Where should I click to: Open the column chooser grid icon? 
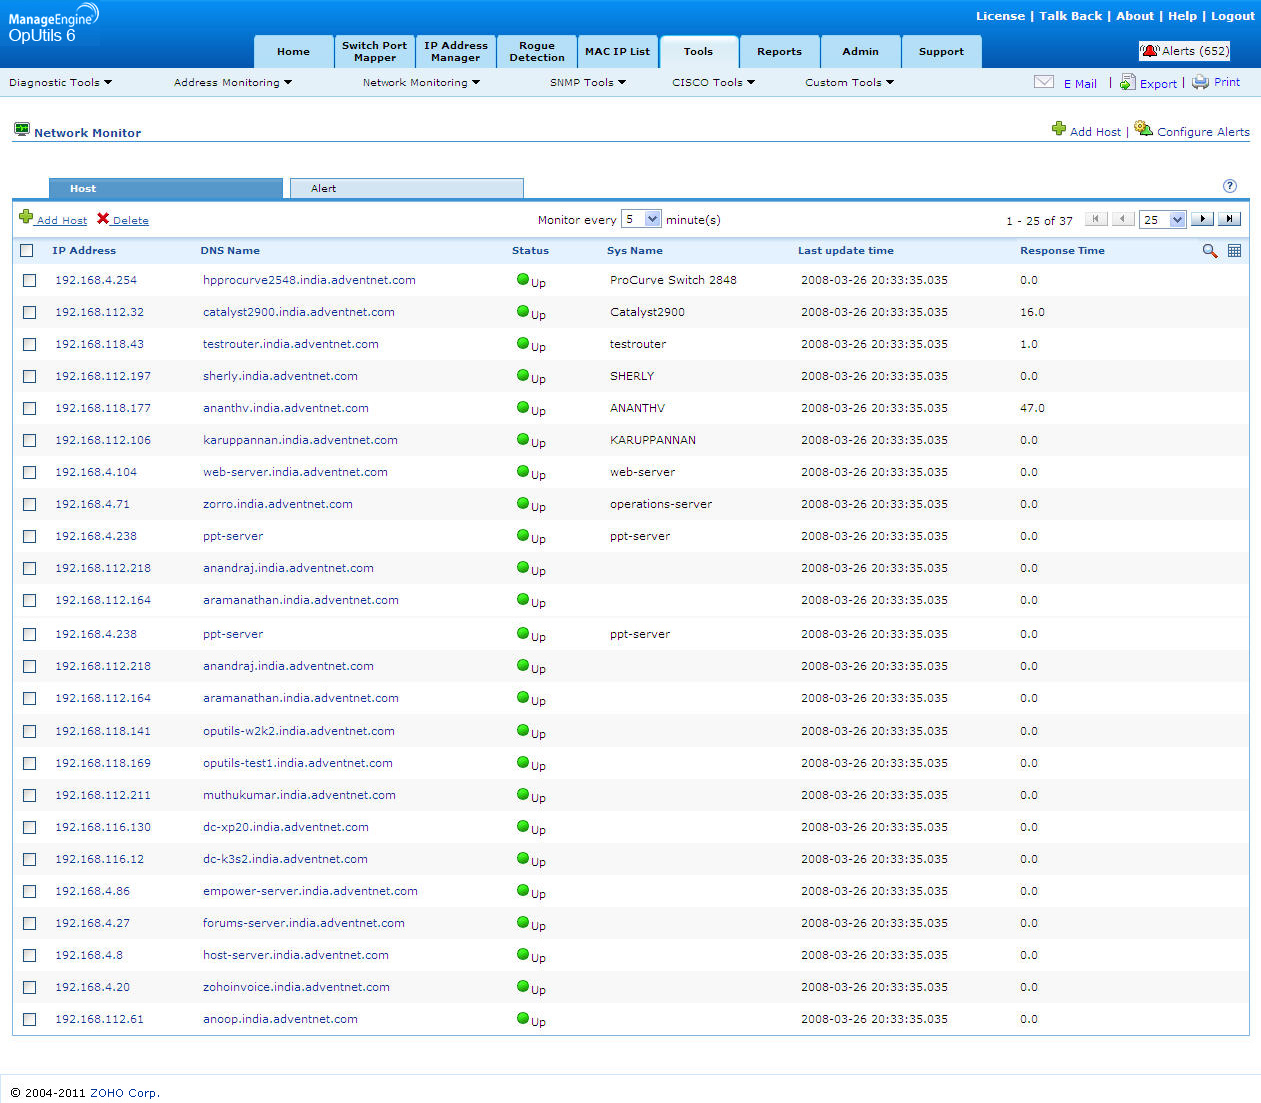(x=1234, y=251)
